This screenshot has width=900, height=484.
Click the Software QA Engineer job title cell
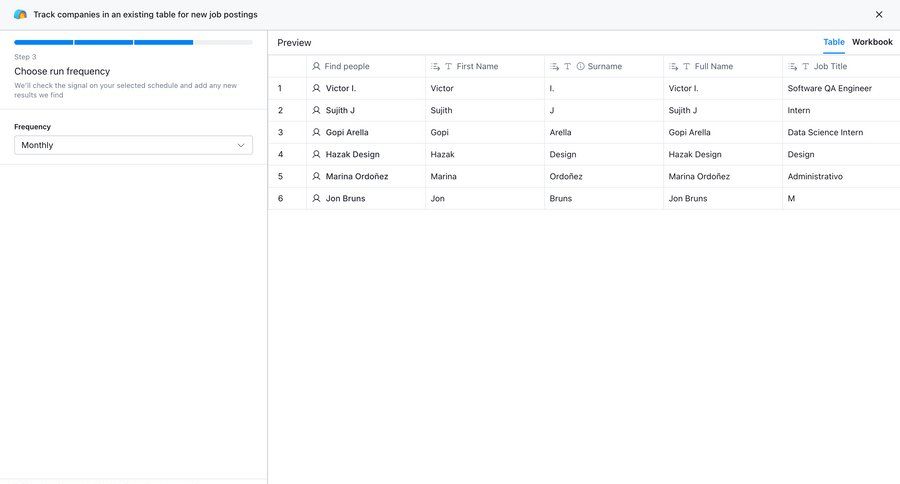pyautogui.click(x=841, y=88)
